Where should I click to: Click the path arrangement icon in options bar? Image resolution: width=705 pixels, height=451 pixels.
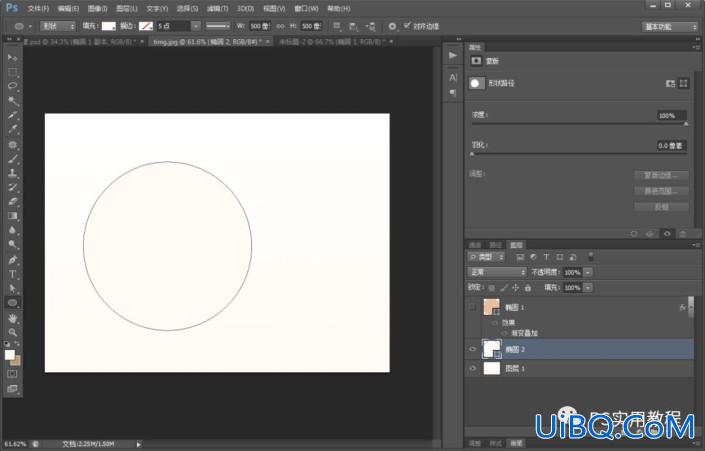pos(370,27)
